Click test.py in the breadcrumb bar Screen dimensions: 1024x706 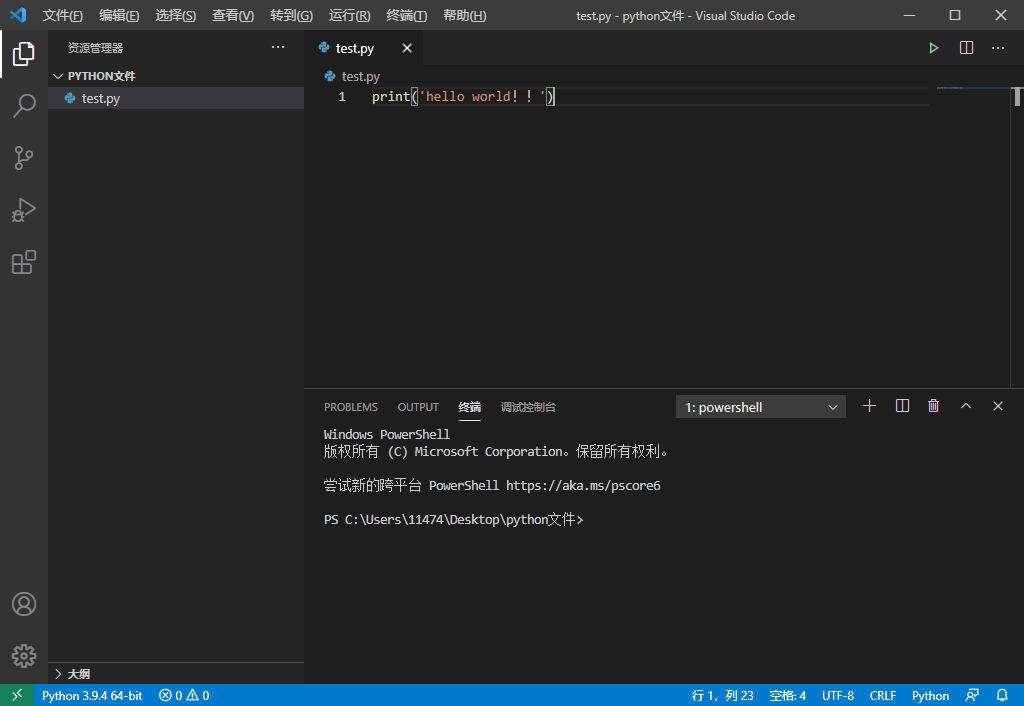pyautogui.click(x=360, y=76)
